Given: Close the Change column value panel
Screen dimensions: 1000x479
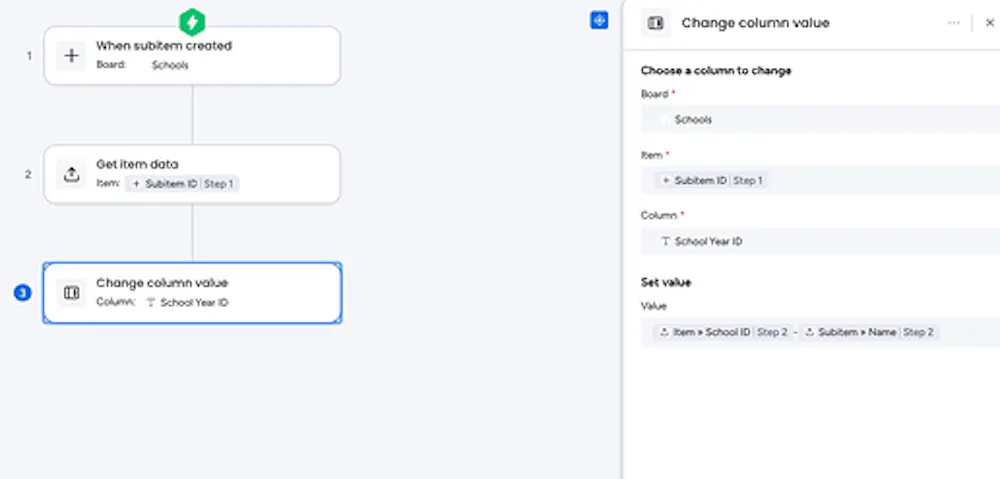Looking at the screenshot, I should click(x=990, y=23).
